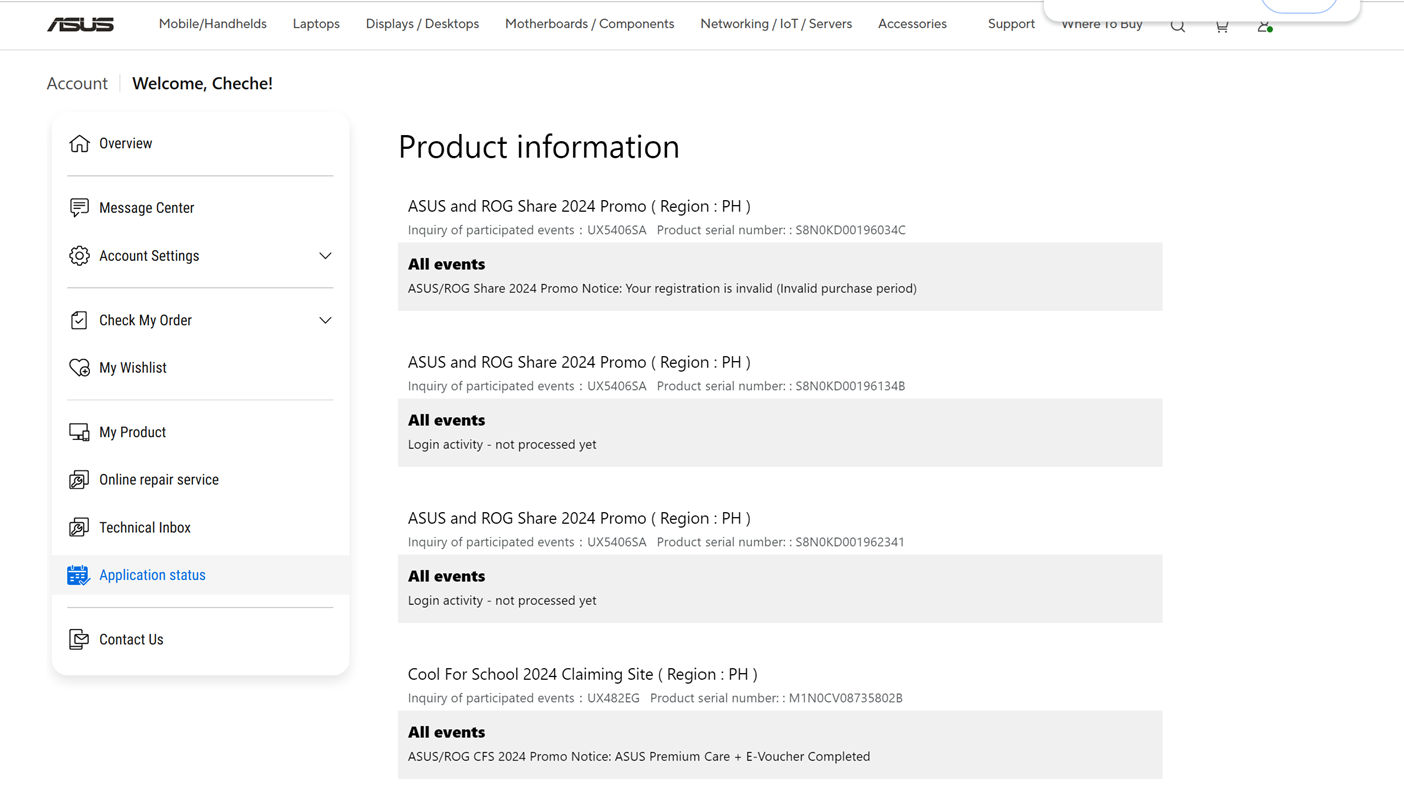Click the Technical Inbox icon
1404x790 pixels.
tap(79, 527)
